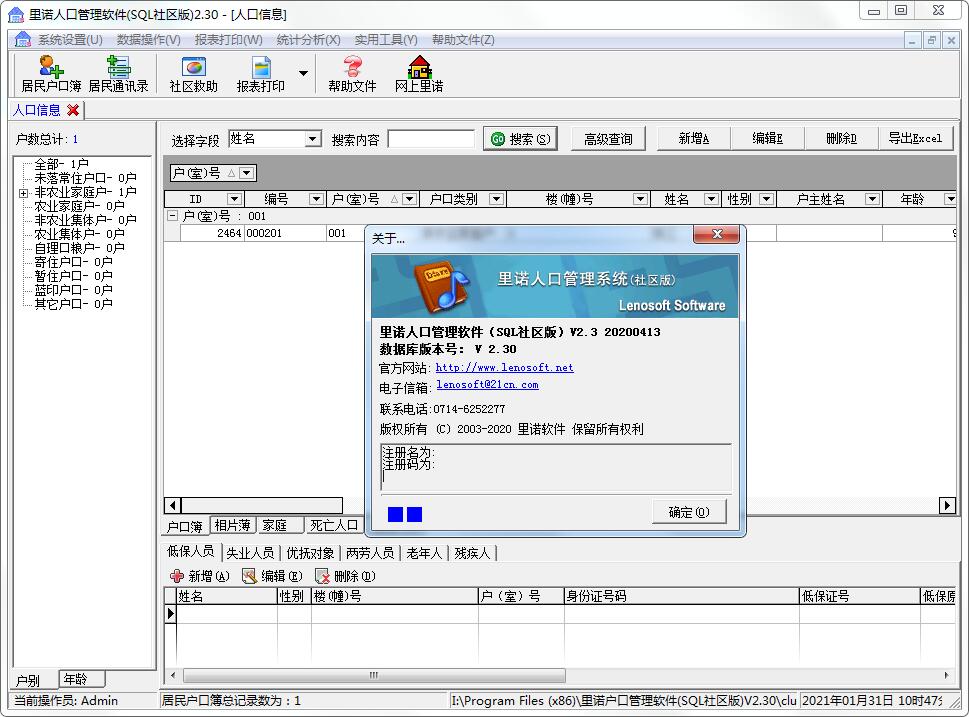Select the 000201 编号 cell
The width and height of the screenshot is (969, 717).
point(285,233)
